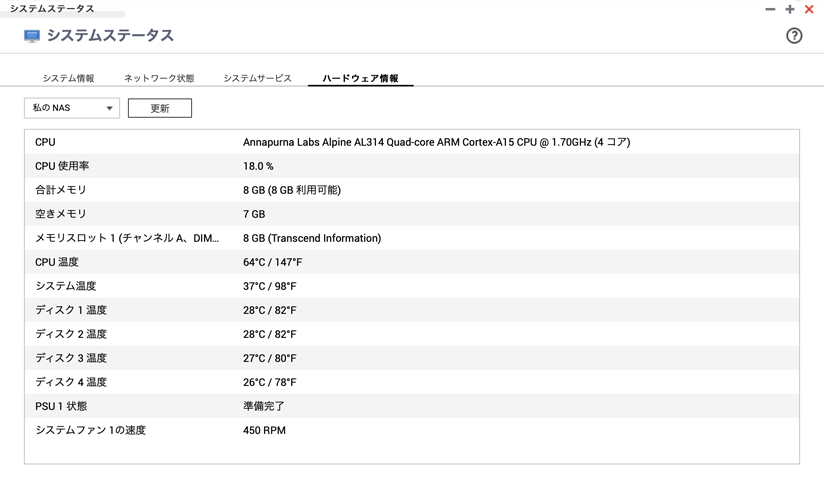
Task: Open the ネットワーク状態 tab
Action: pyautogui.click(x=159, y=78)
